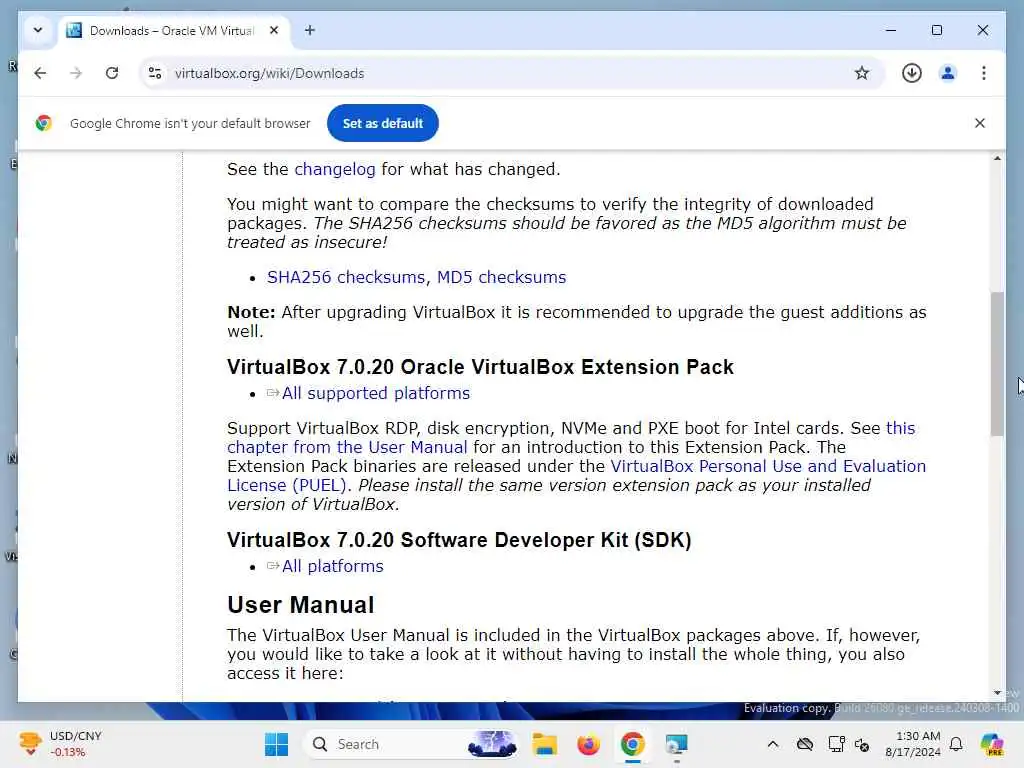The image size is (1024, 768).
Task: Open the notifications bell icon
Action: 956,744
